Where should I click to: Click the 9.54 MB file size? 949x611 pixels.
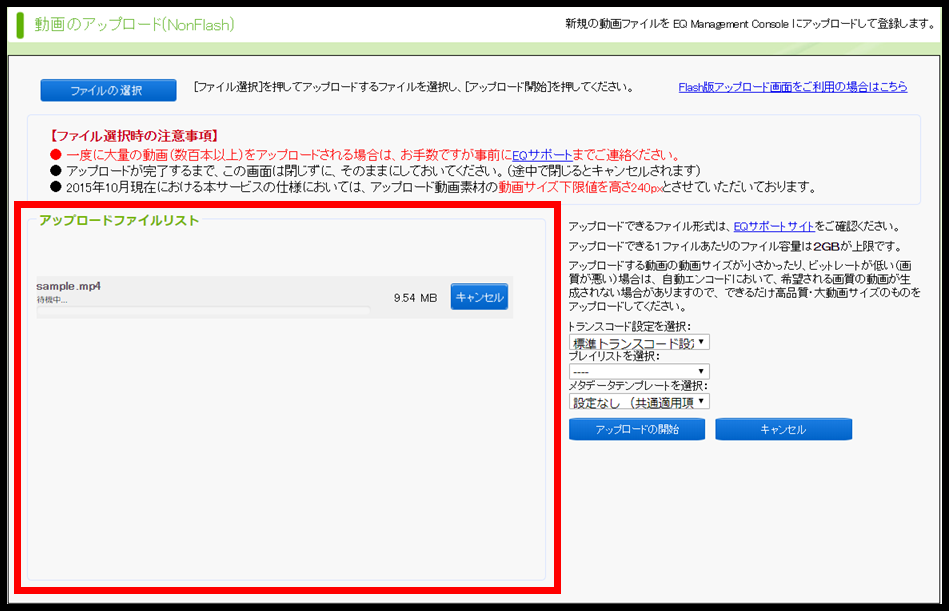pyautogui.click(x=415, y=298)
